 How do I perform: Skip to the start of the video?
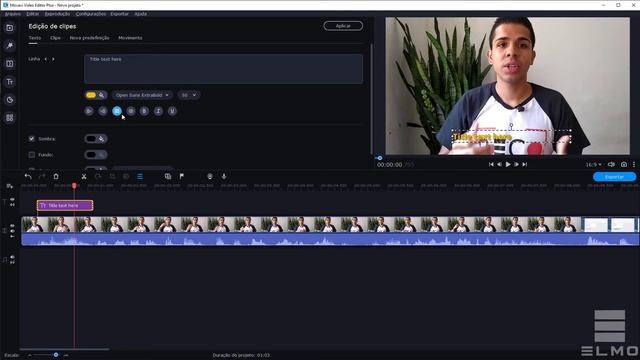(x=491, y=164)
